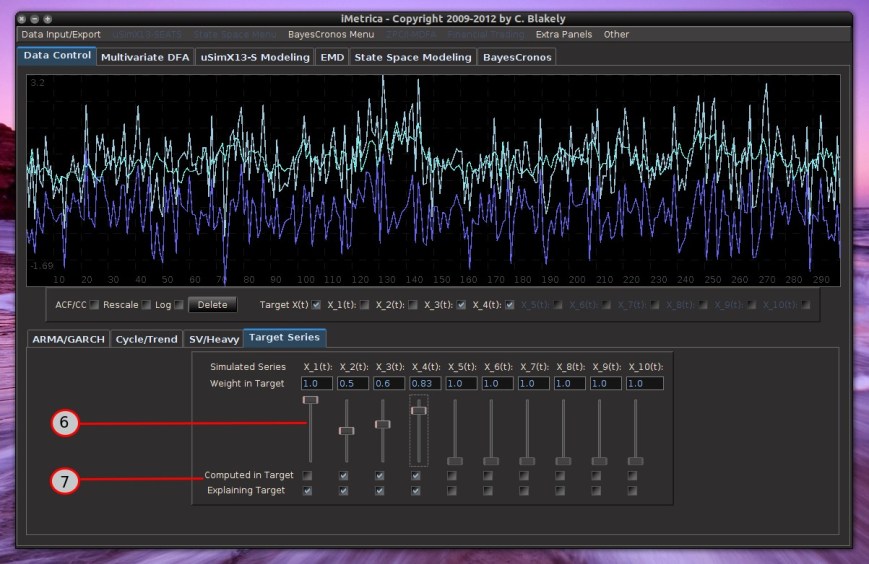Switch to the uSimX13-S Modeling tab

tap(254, 57)
